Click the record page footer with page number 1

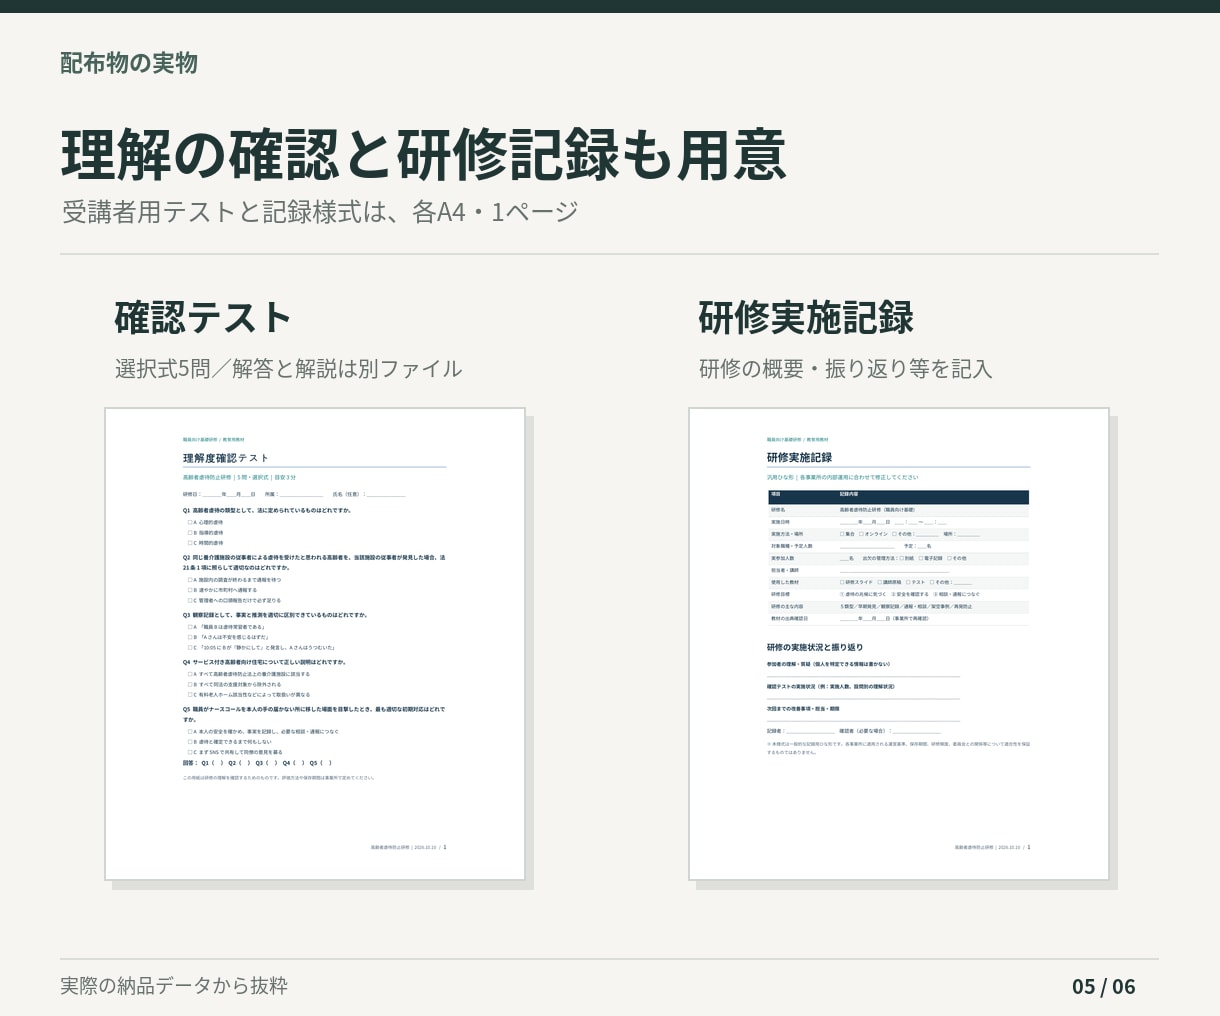[992, 847]
